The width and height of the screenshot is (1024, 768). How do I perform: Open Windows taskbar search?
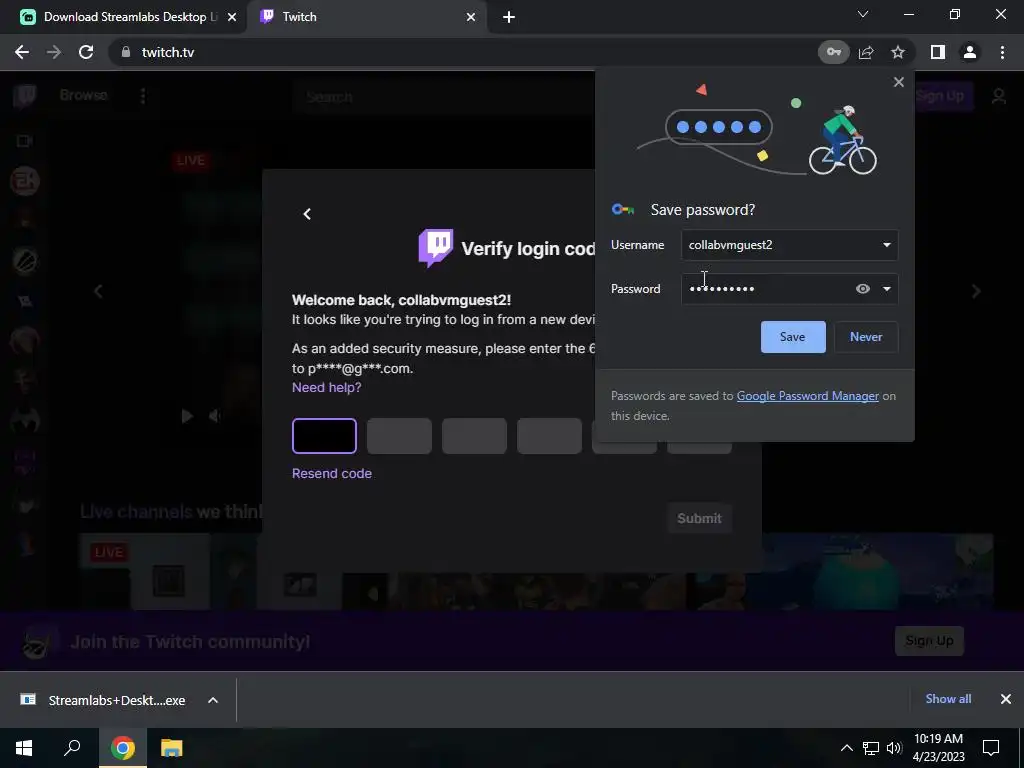[x=72, y=748]
